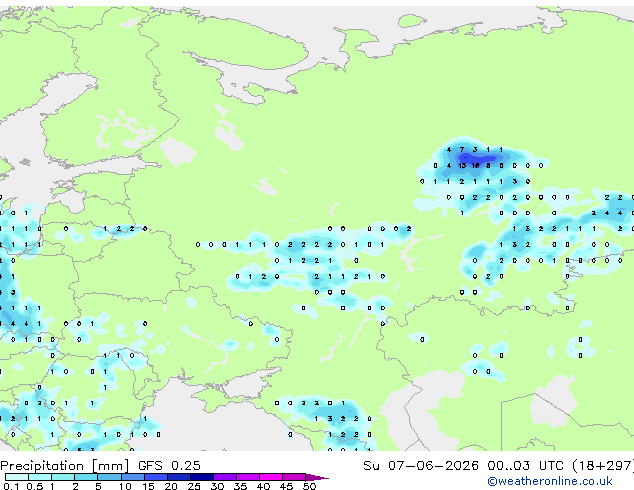Click the '0.1' legend scale label
The height and width of the screenshot is (490, 634).
click(11, 486)
